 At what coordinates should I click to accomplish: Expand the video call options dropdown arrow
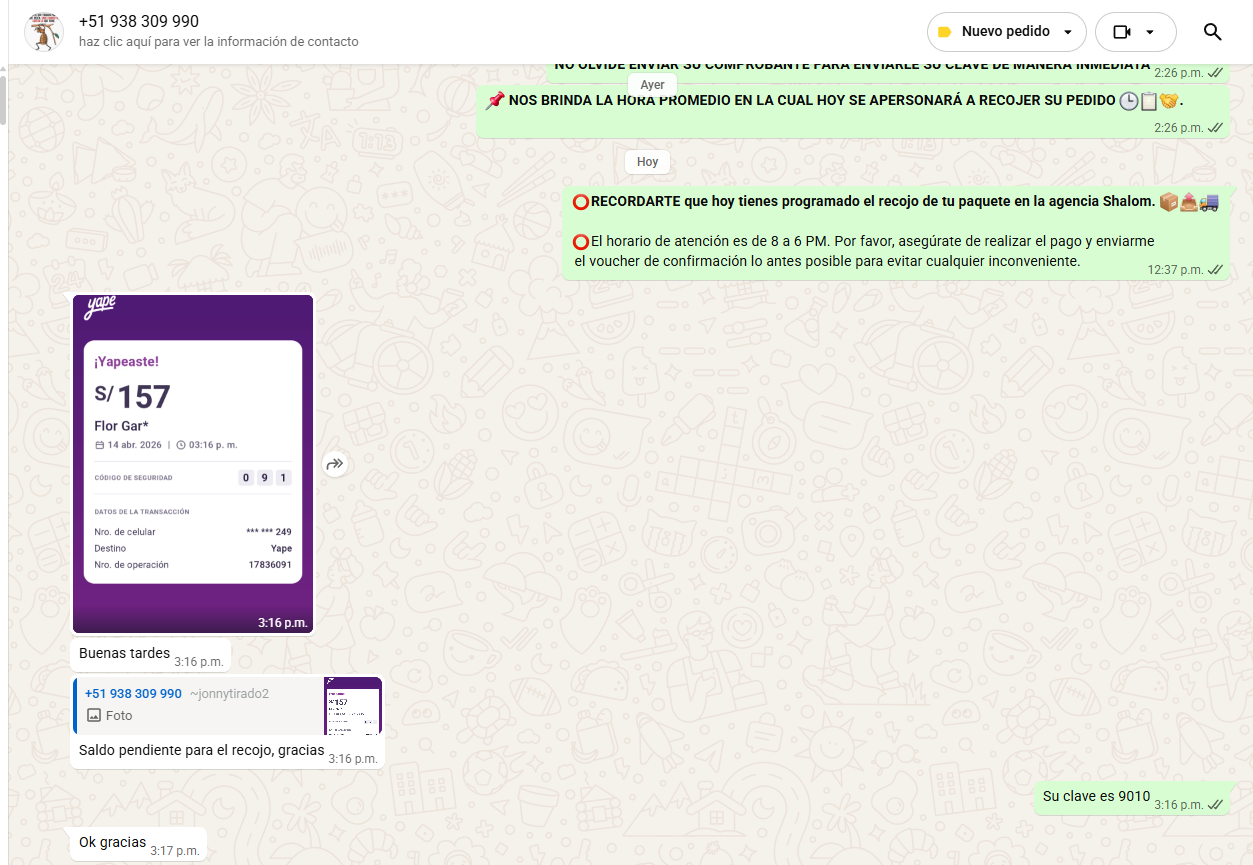1150,32
